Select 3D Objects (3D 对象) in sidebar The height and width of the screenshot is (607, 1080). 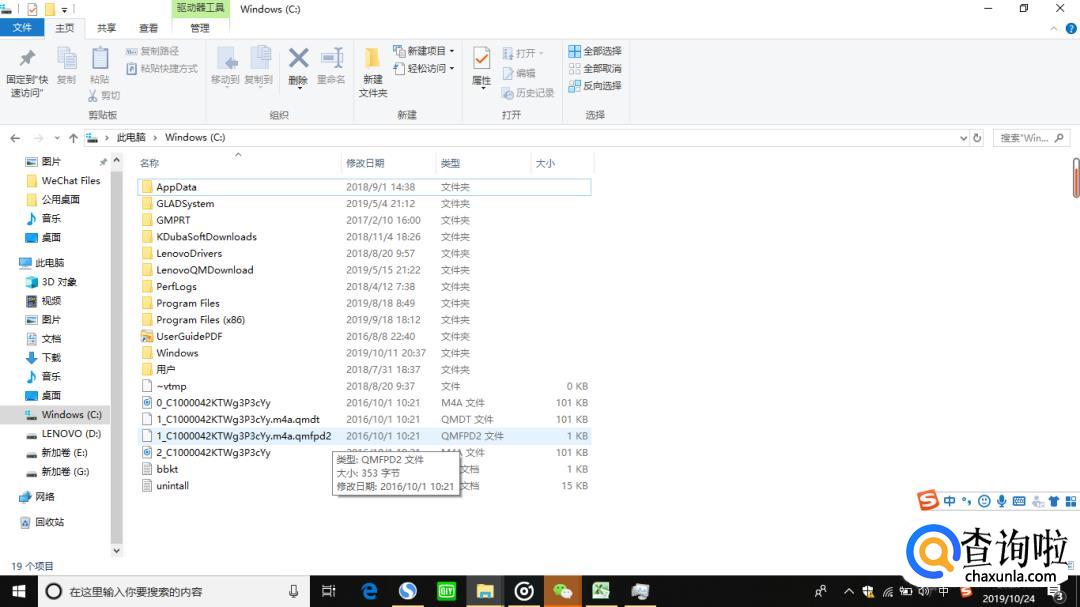[51, 282]
